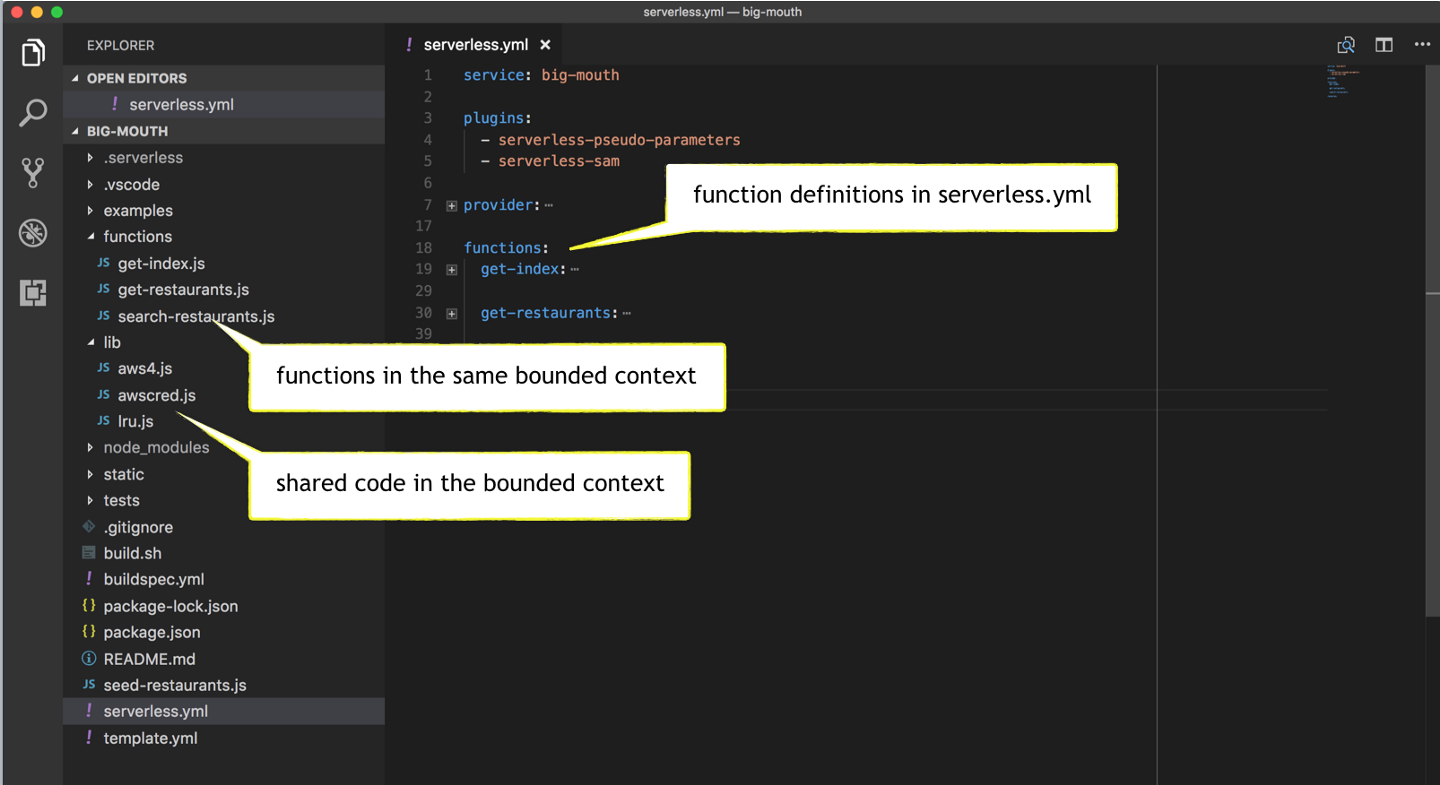Open the Extensions view icon

33,293
